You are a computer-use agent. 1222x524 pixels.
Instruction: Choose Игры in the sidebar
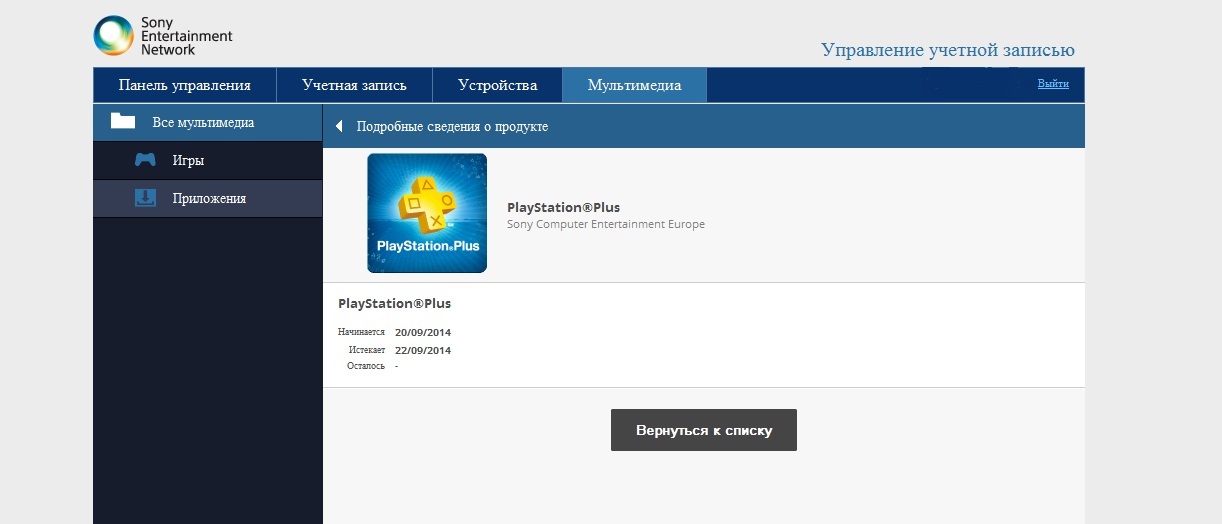pyautogui.click(x=208, y=160)
